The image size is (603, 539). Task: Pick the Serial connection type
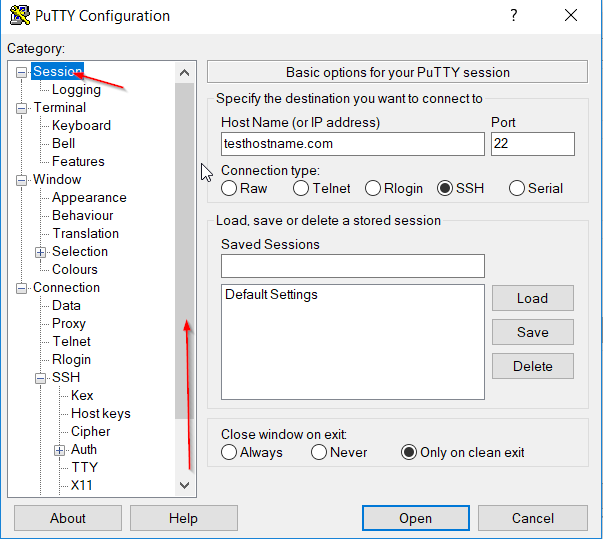coord(517,188)
